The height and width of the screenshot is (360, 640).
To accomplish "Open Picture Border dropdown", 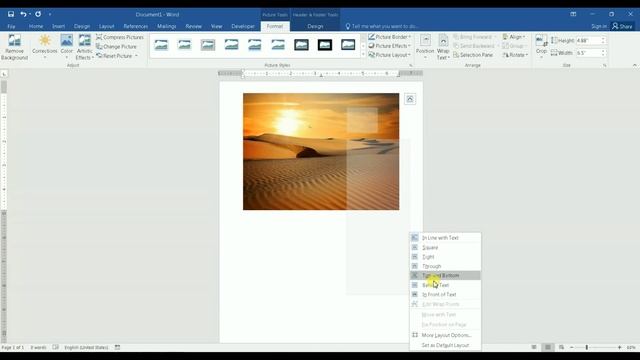I will [390, 37].
